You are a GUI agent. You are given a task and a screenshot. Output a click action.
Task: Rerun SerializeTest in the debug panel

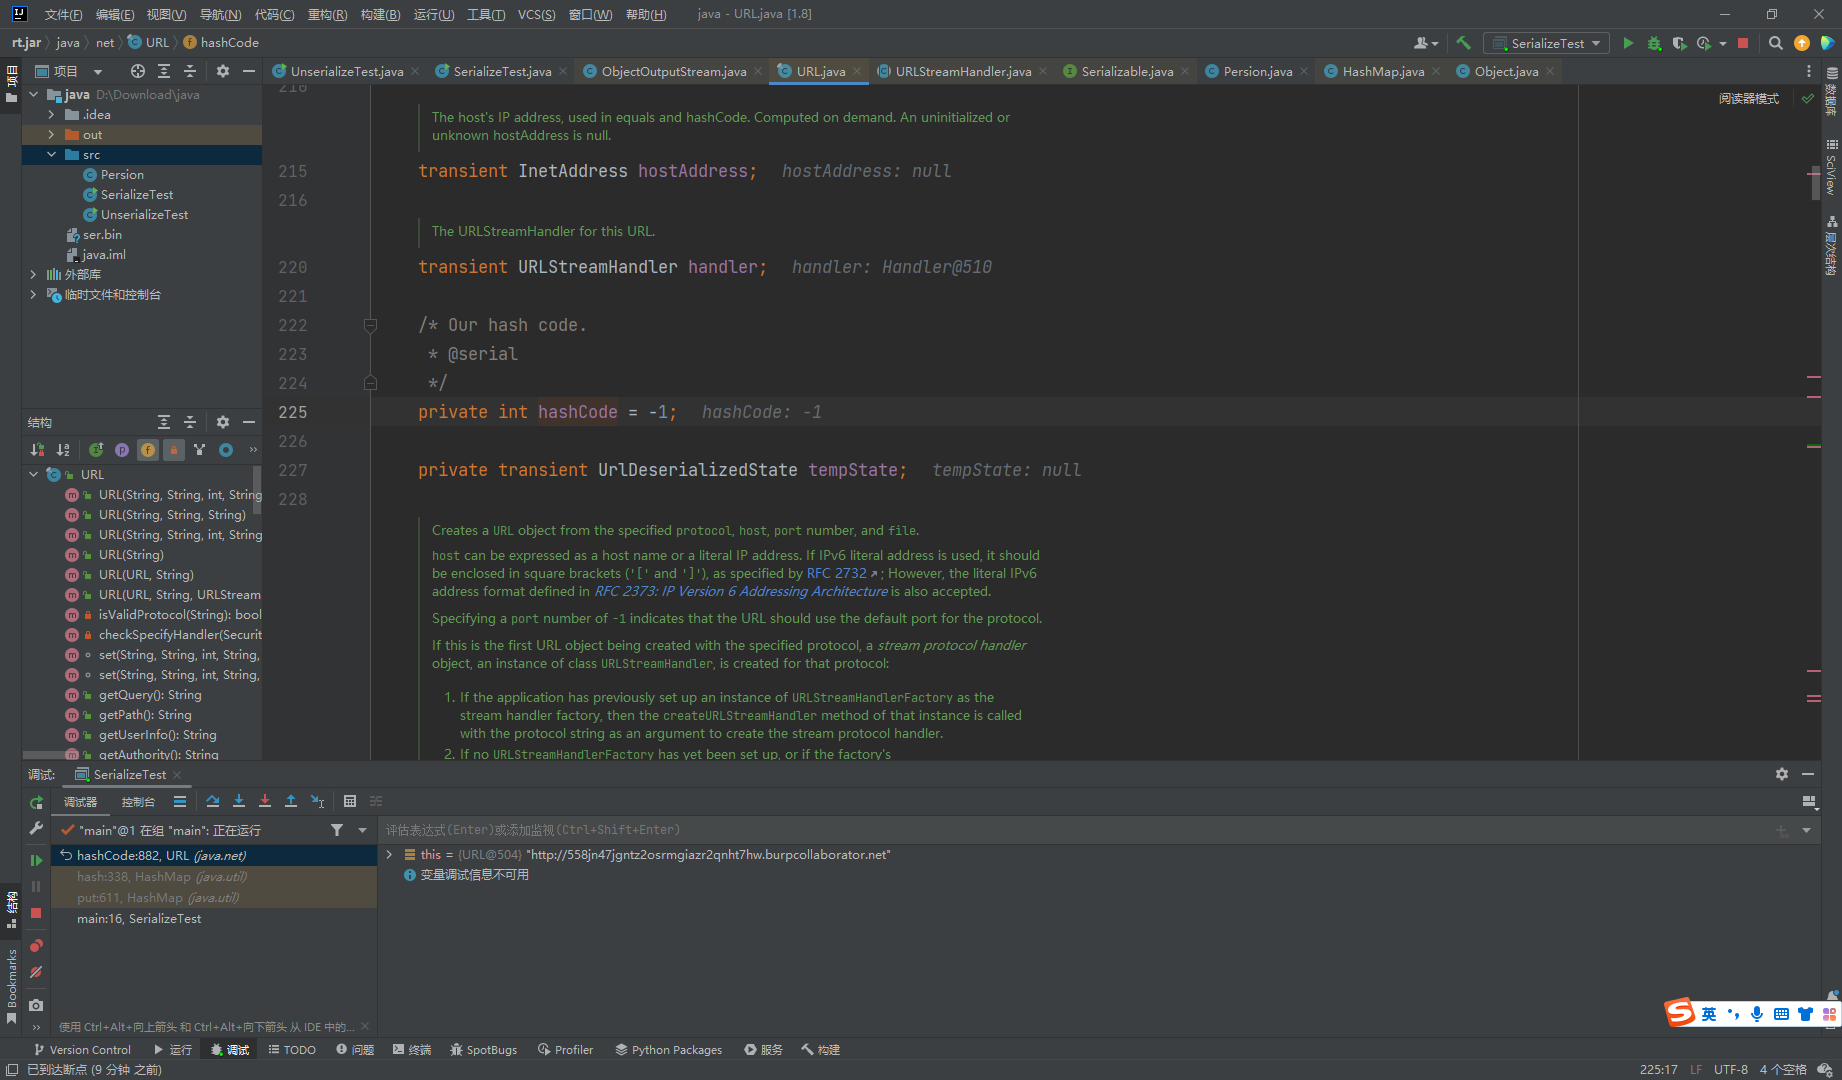pyautogui.click(x=36, y=803)
